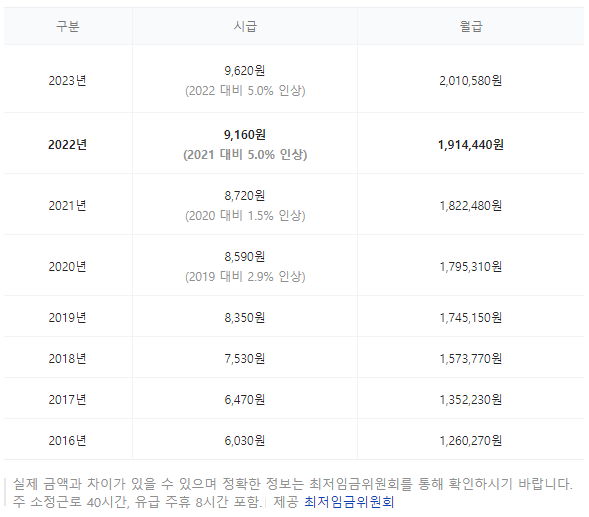The width and height of the screenshot is (589, 517).
Task: Open the 최저임금위원회 source link
Action: pyautogui.click(x=349, y=502)
